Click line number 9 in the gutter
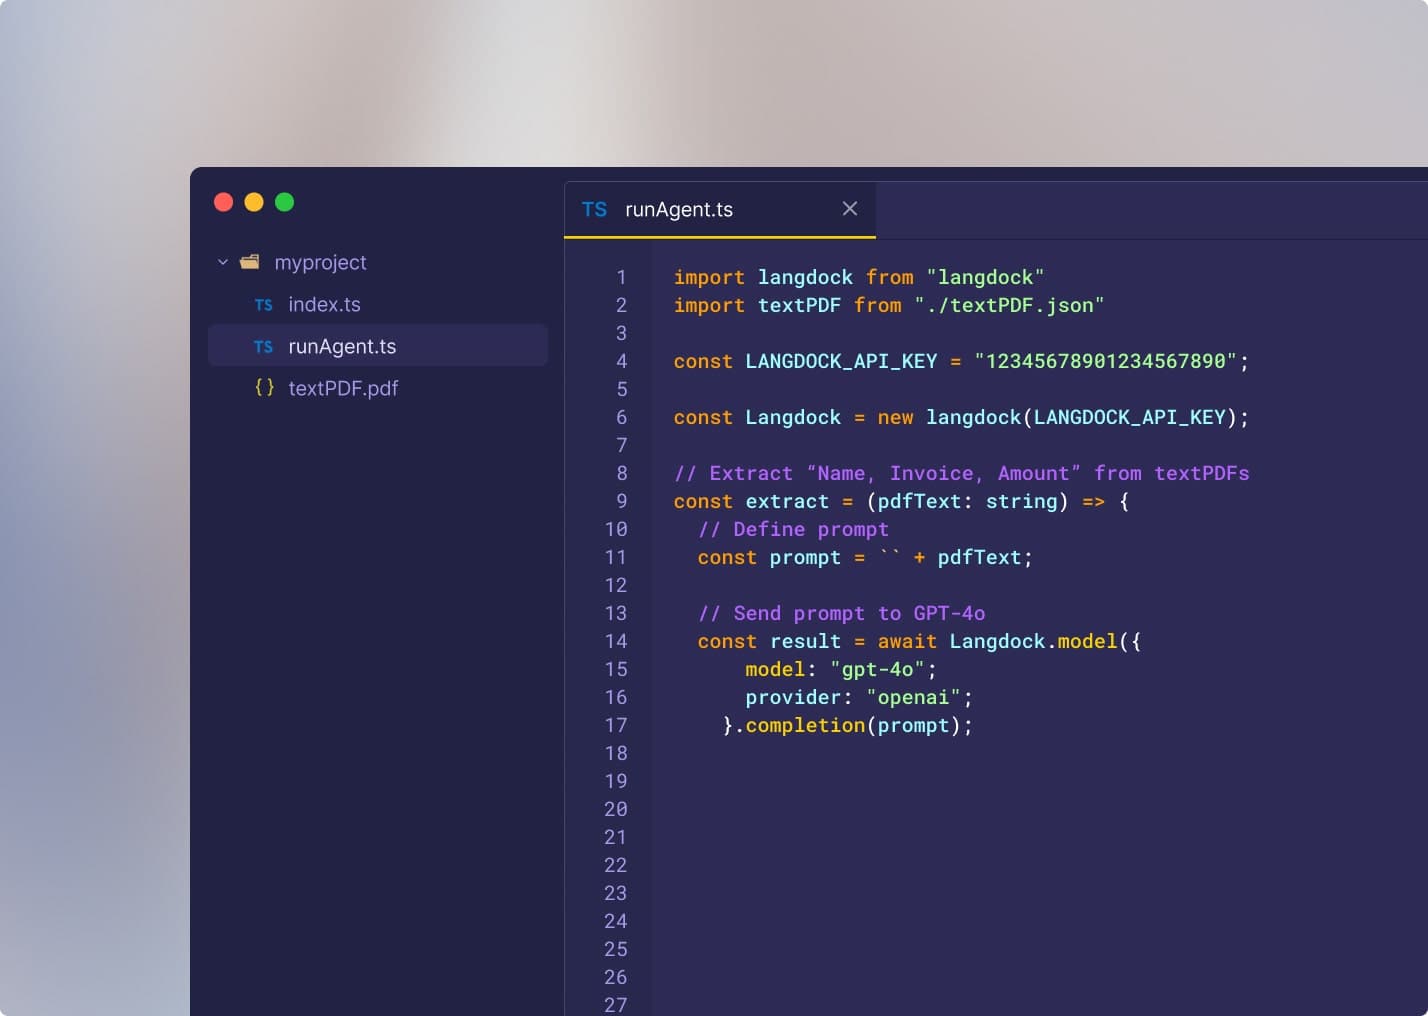Viewport: 1428px width, 1016px height. coord(621,501)
